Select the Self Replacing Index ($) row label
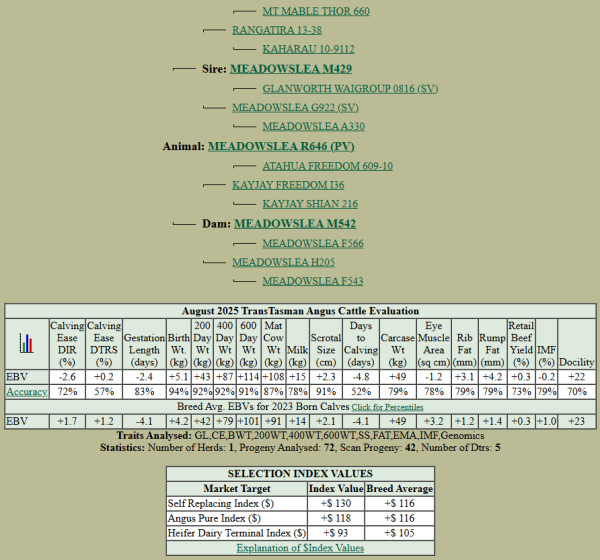 pos(221,503)
